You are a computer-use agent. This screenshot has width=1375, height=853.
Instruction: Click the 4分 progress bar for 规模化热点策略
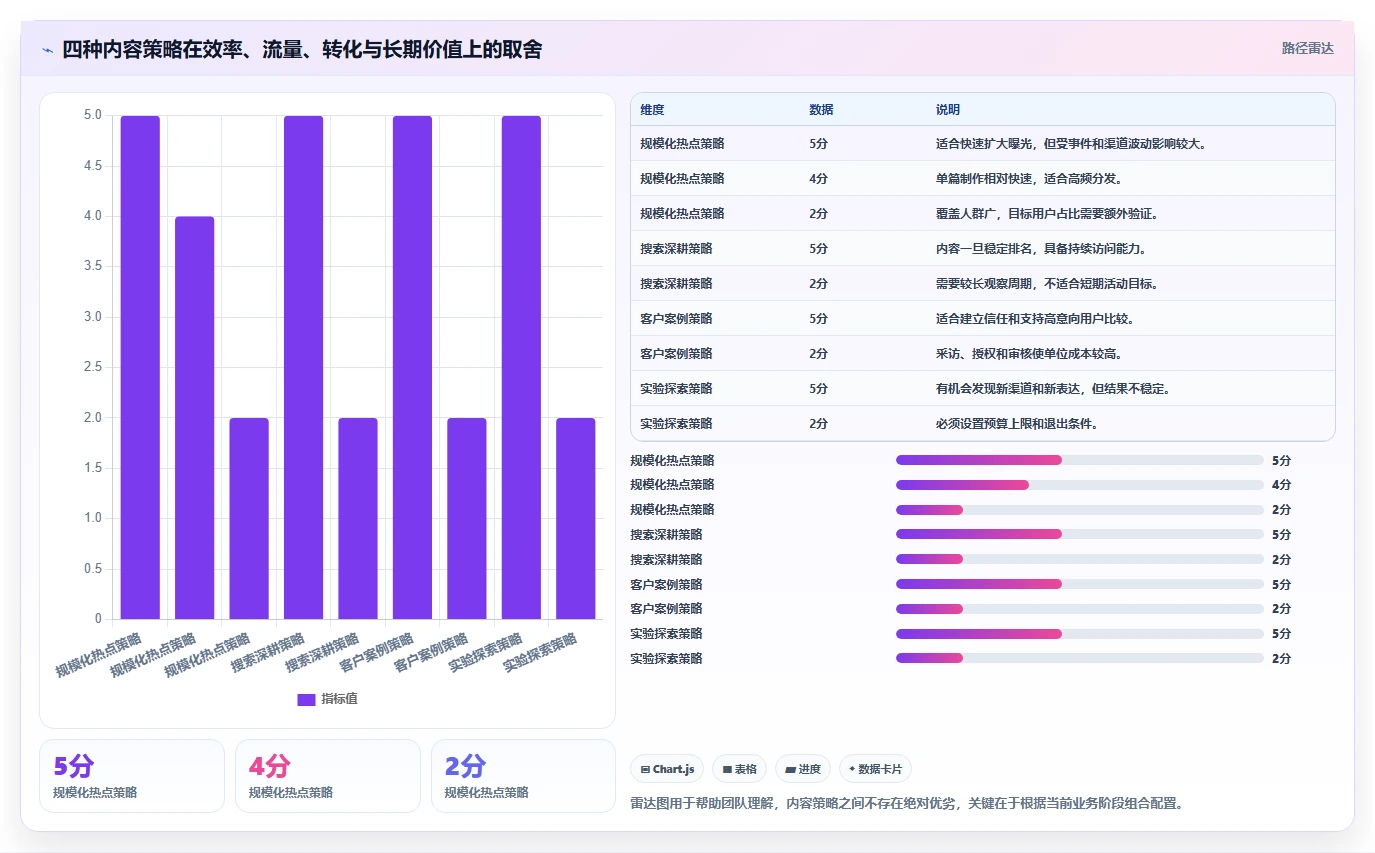[x=1080, y=485]
